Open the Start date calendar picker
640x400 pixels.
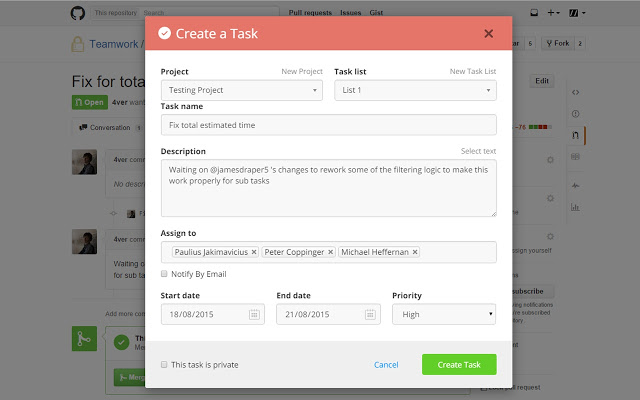(x=254, y=314)
